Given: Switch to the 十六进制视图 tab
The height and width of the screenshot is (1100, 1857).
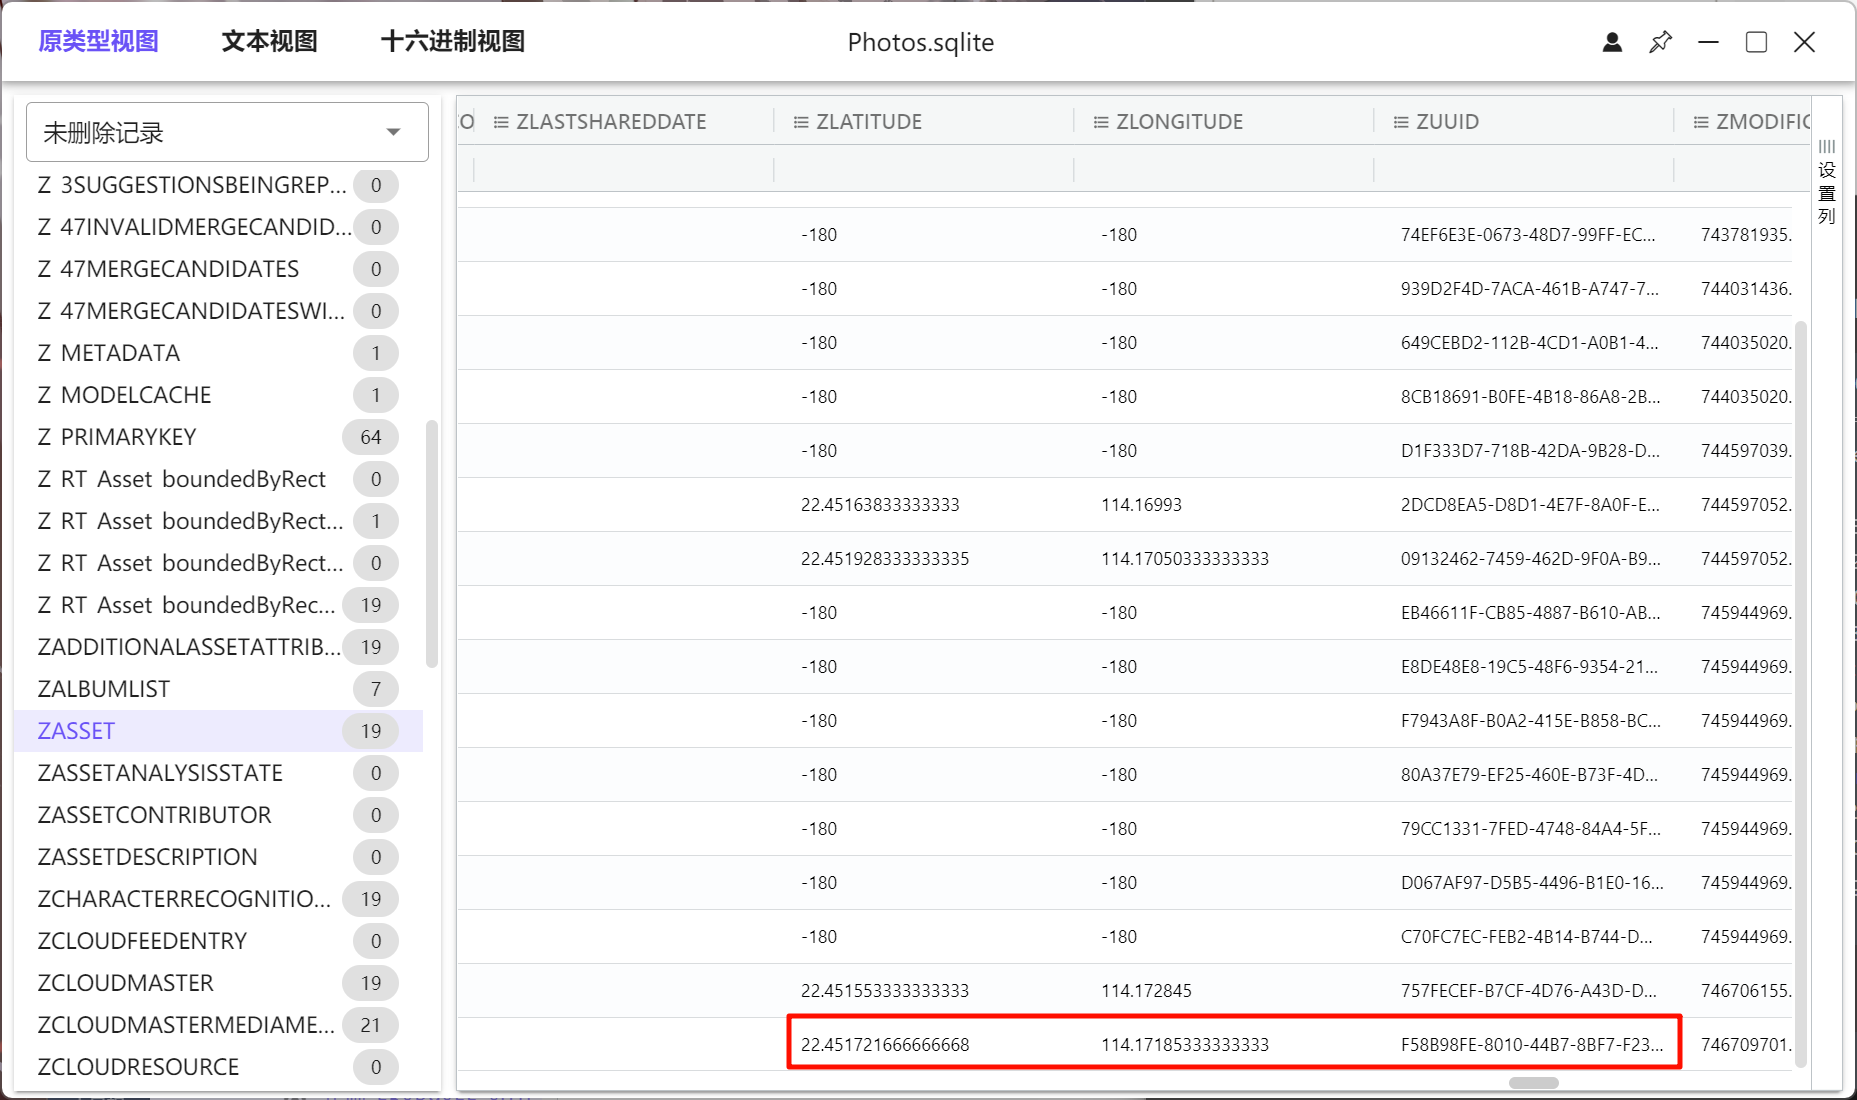Looking at the screenshot, I should tap(453, 42).
